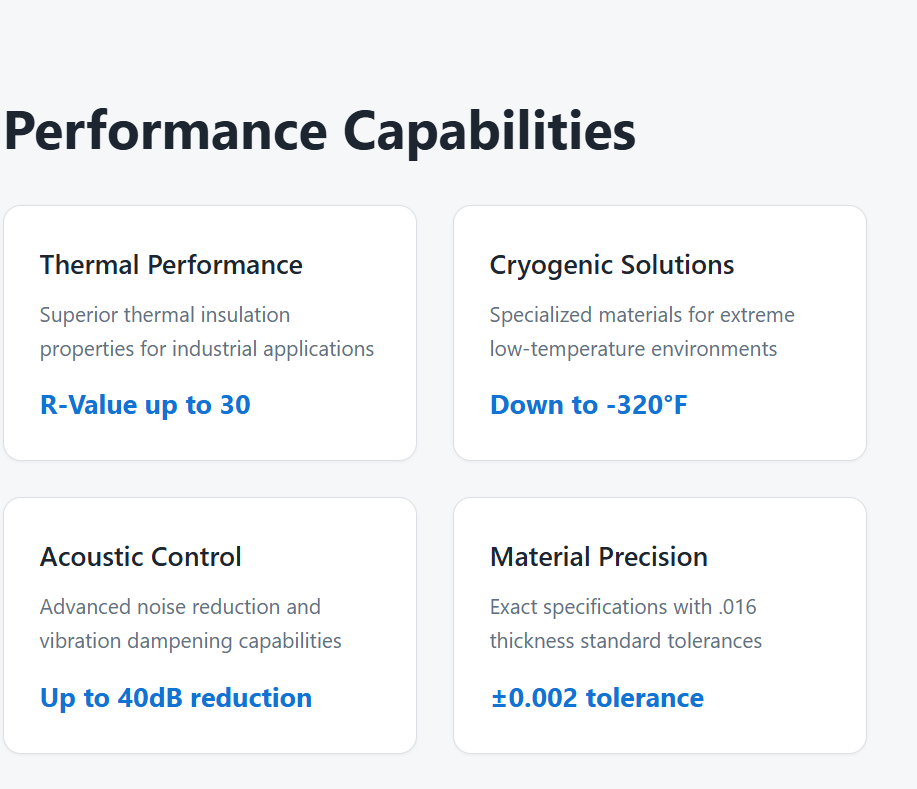This screenshot has height=789, width=917.
Task: Click the word 'Capabilities' in the page heading
Action: 489,132
